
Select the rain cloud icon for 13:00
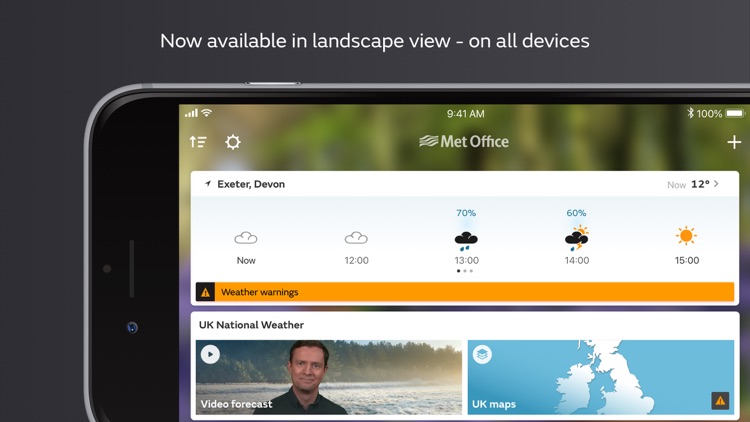(466, 241)
